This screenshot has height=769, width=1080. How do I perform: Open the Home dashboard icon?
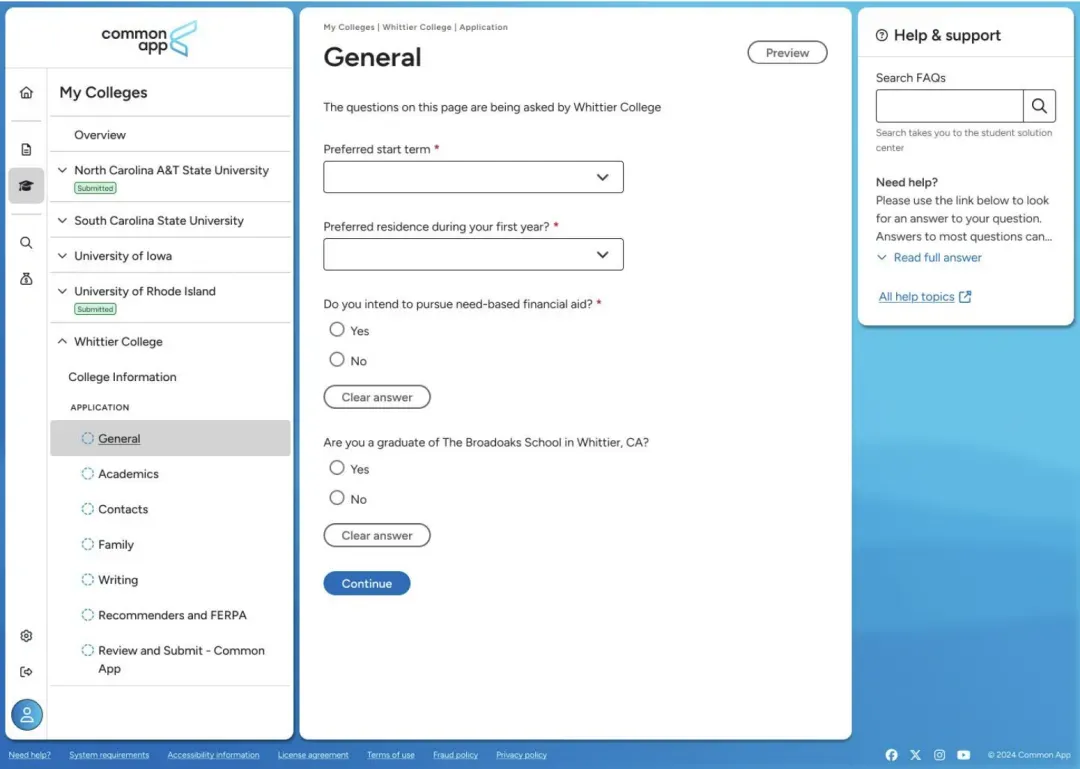click(x=26, y=92)
